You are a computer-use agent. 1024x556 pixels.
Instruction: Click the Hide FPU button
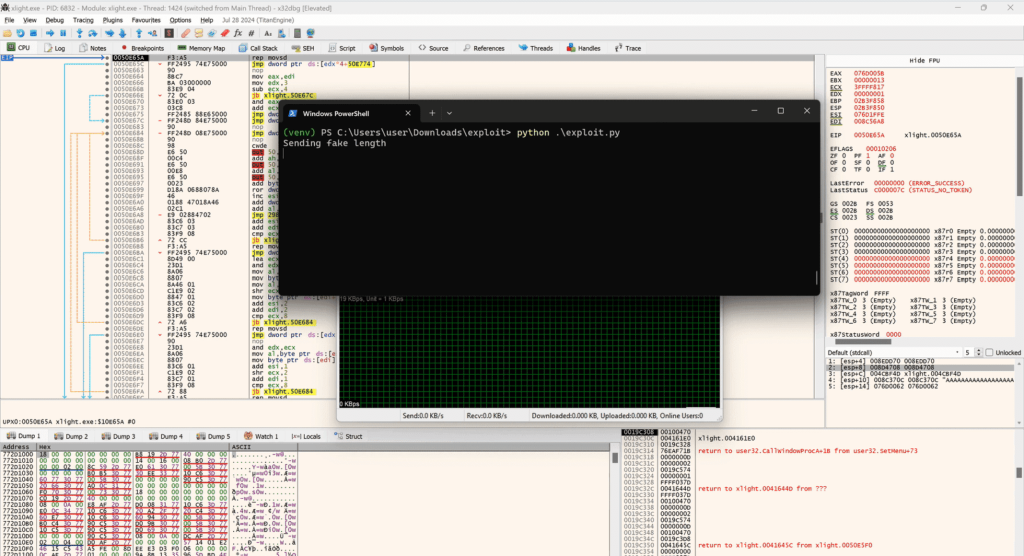pyautogui.click(x=924, y=61)
